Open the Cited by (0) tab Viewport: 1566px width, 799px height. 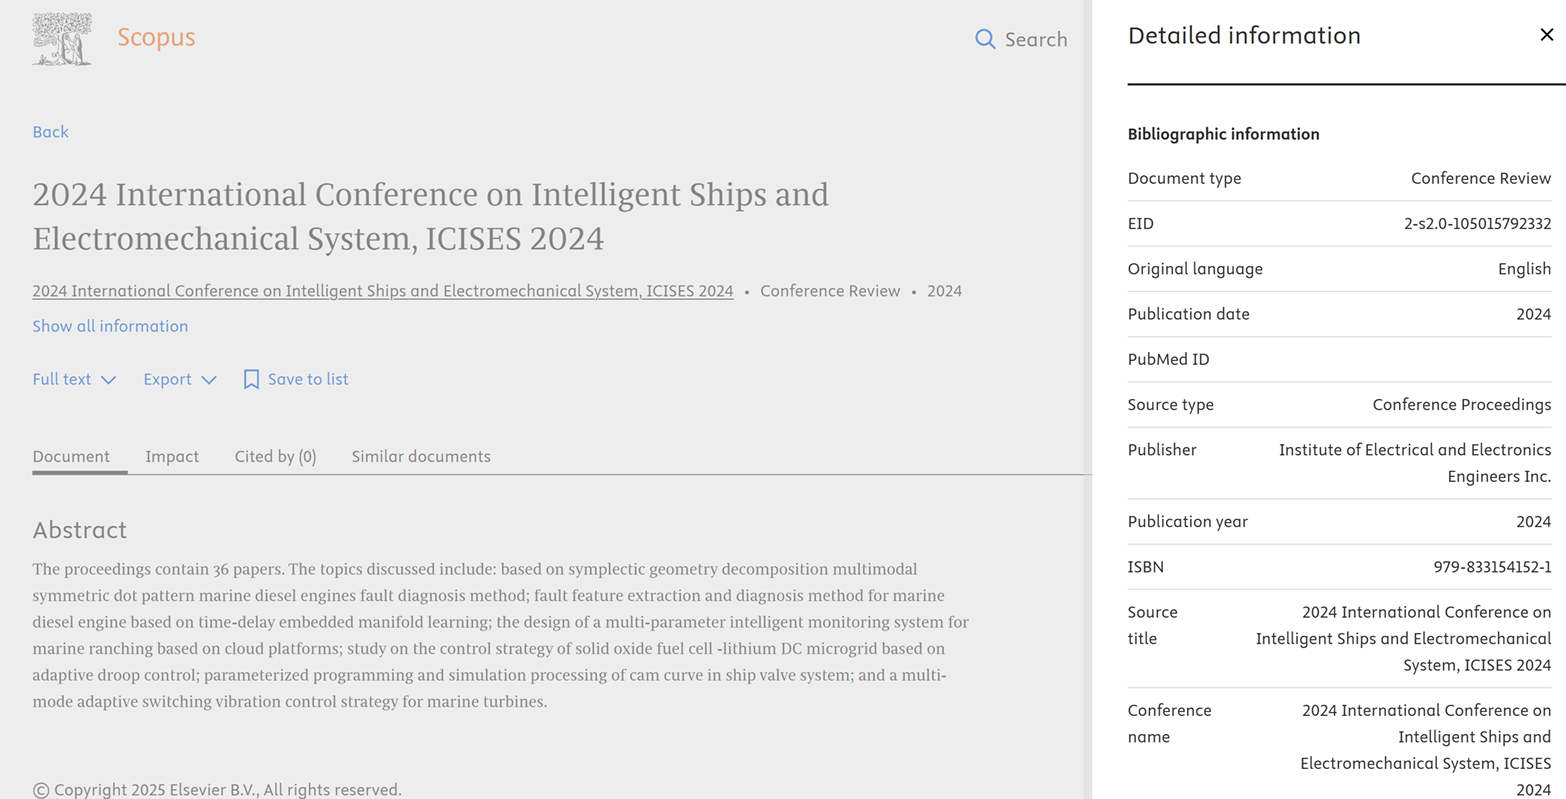276,456
